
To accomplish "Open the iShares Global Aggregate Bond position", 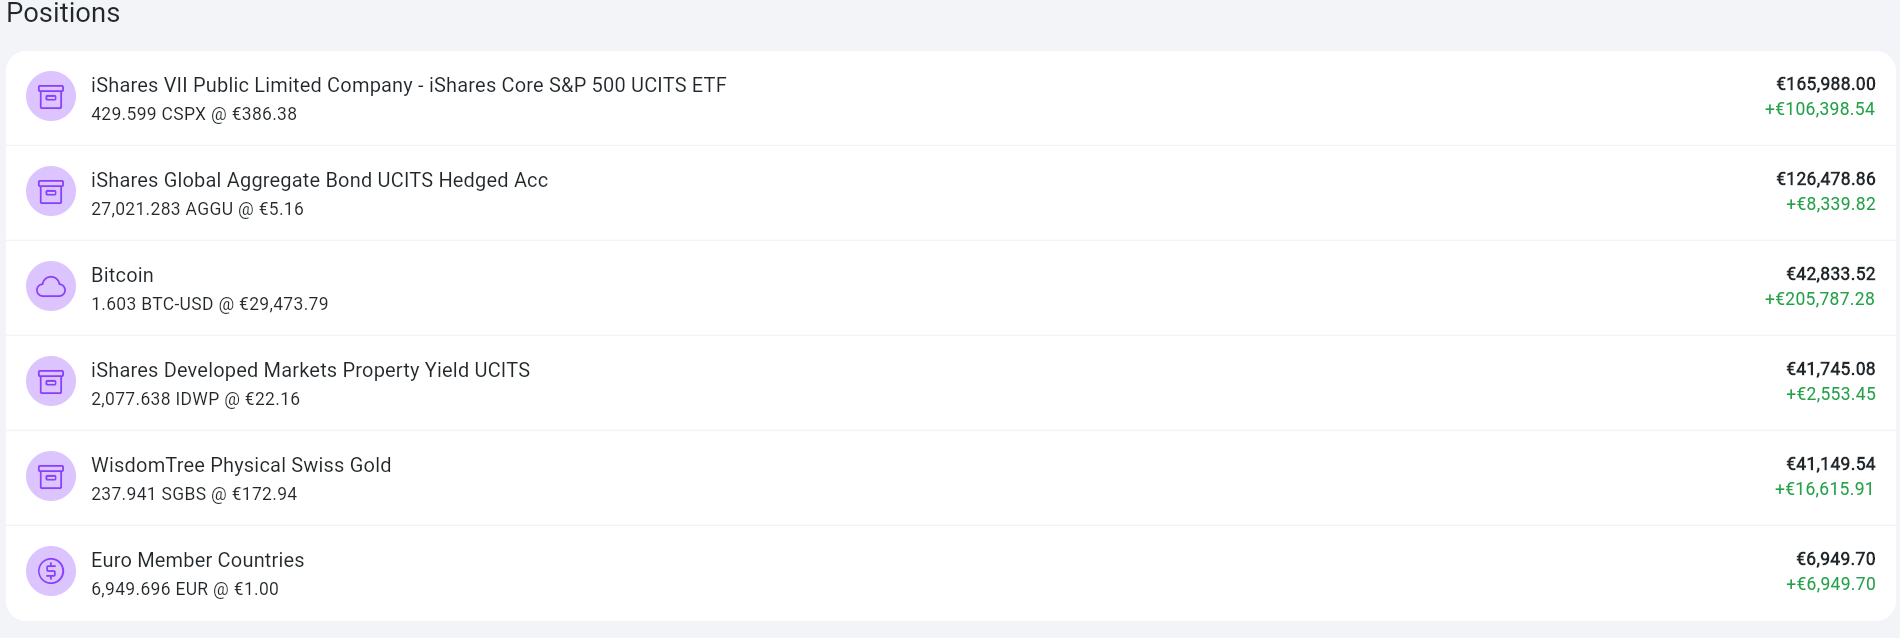I will pos(319,180).
